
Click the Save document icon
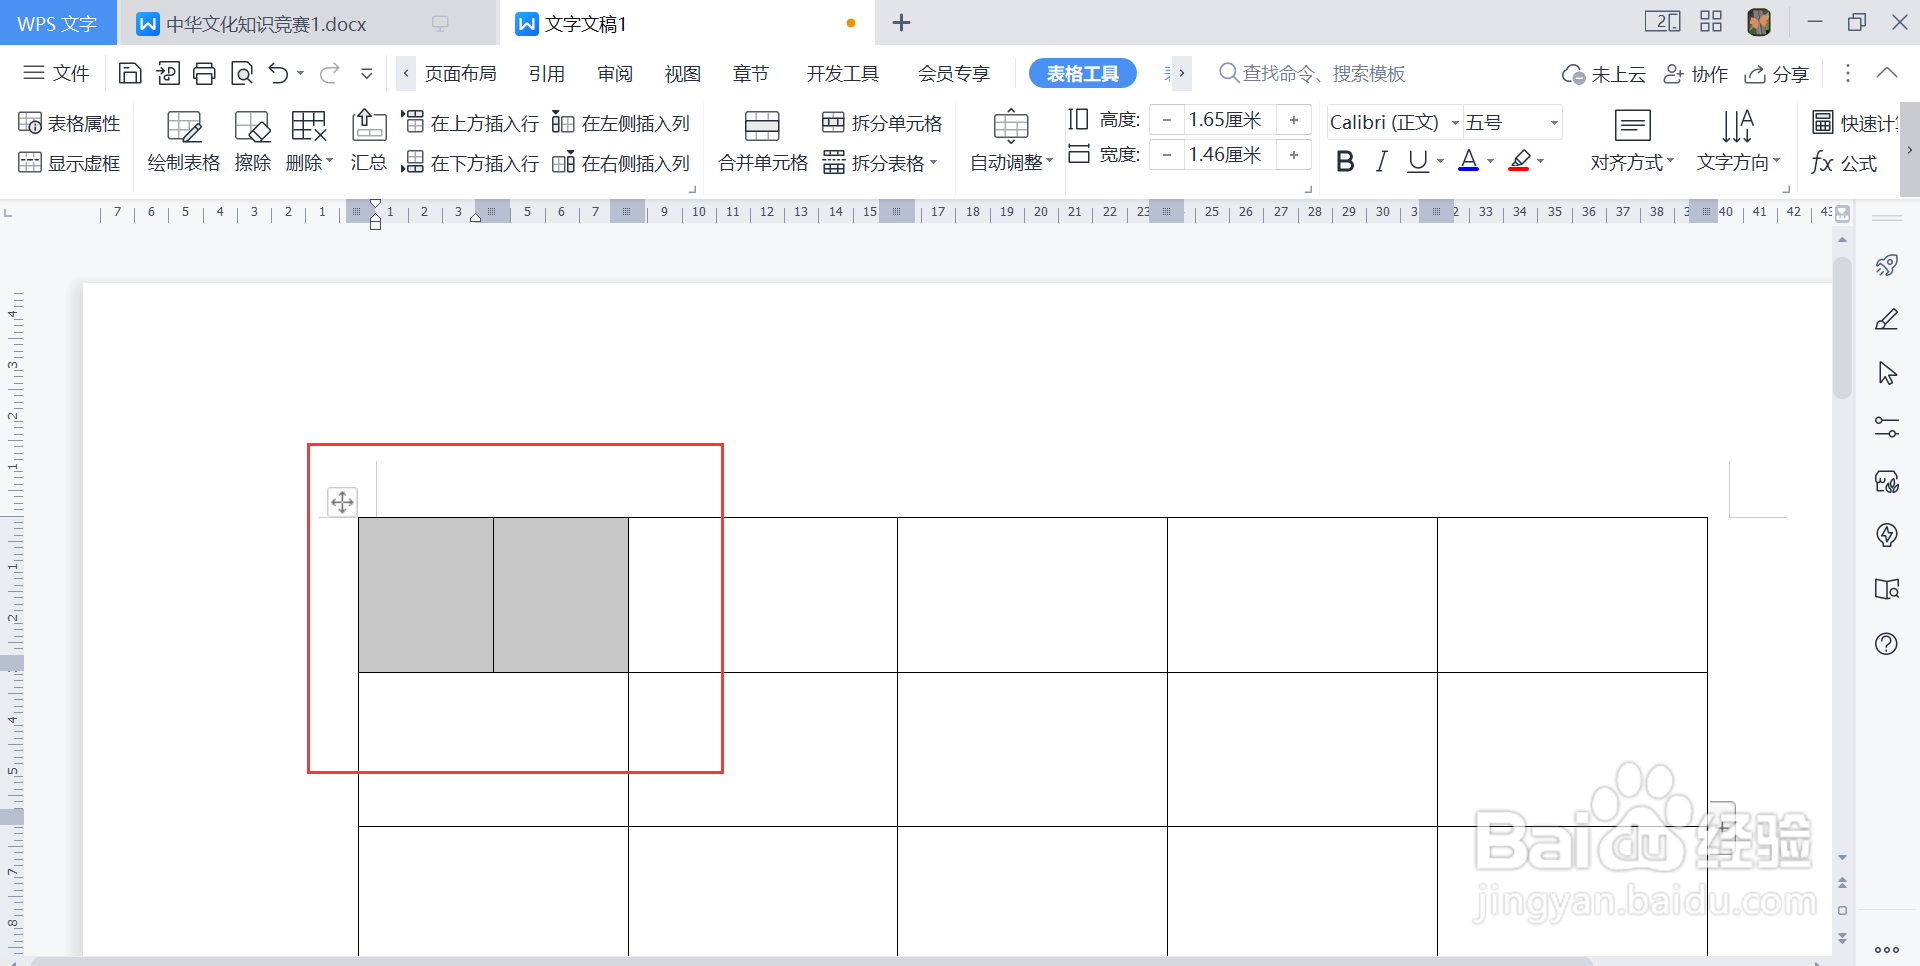(130, 73)
